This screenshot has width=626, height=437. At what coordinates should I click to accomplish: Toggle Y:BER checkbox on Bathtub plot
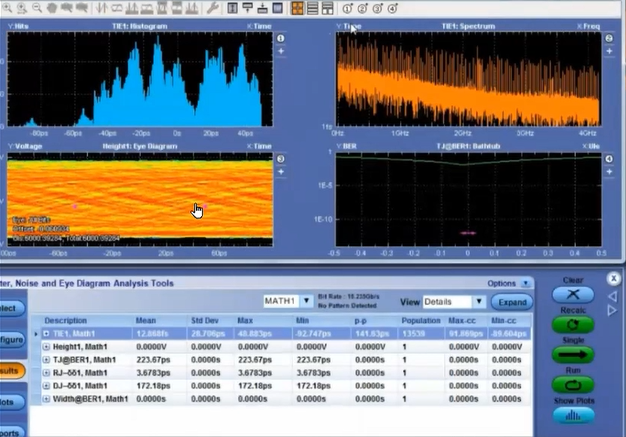click(x=340, y=146)
